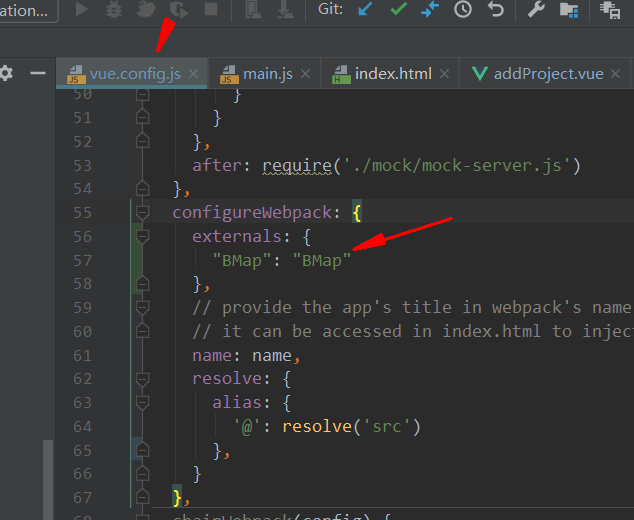Fold end marker at line 58
The width and height of the screenshot is (634, 520).
(142, 284)
